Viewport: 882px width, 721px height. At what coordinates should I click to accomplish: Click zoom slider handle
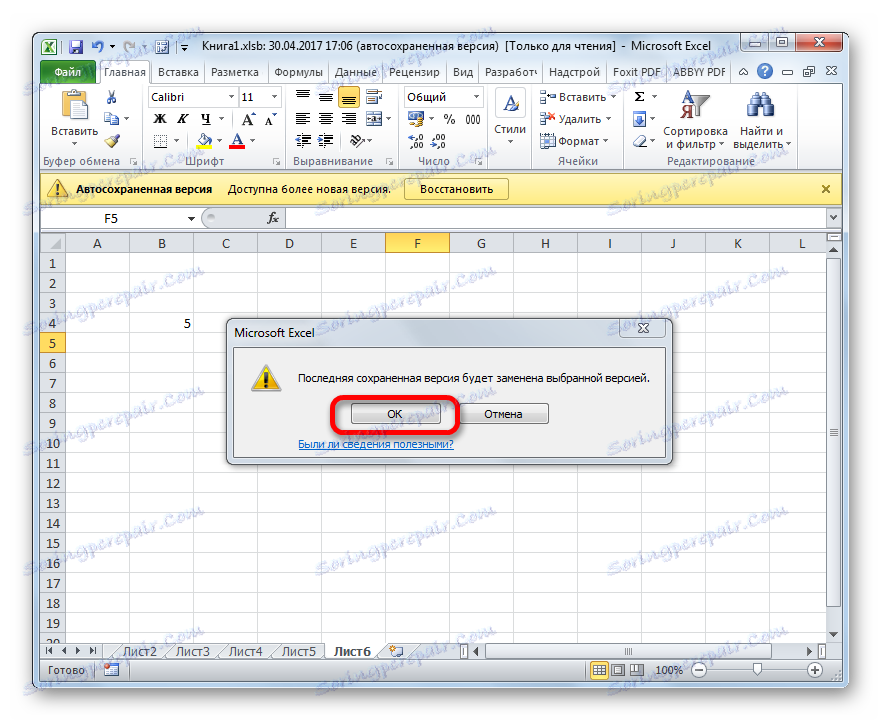click(757, 669)
